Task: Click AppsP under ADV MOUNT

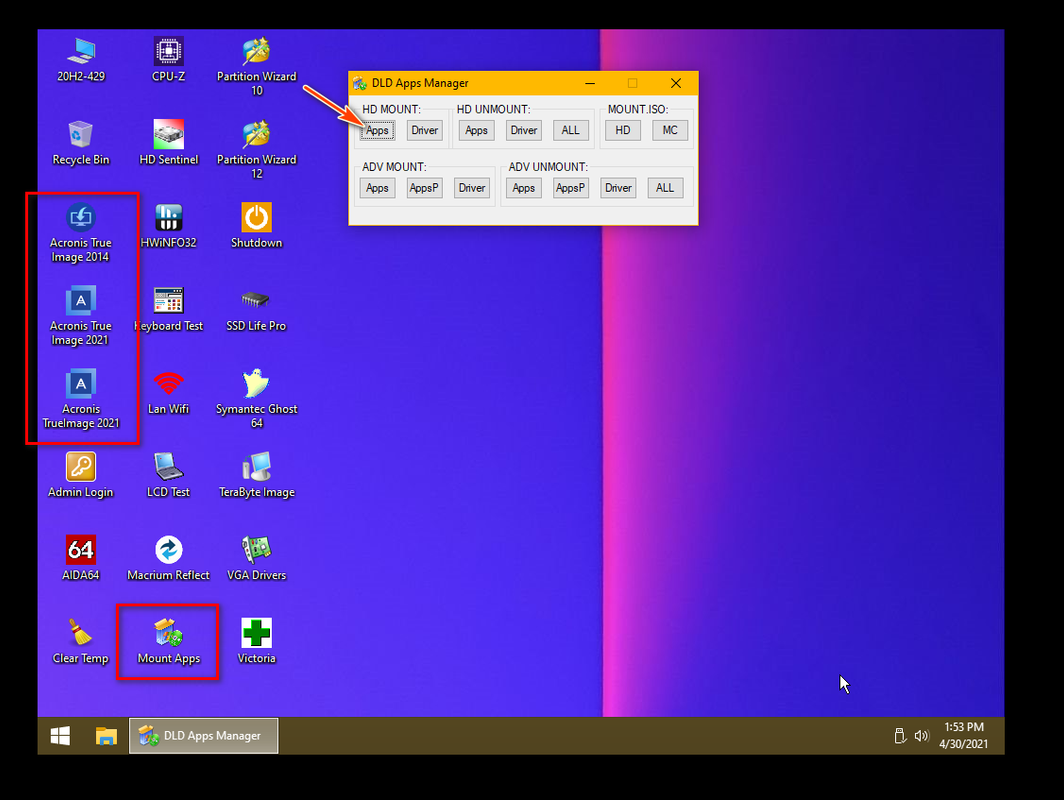Action: click(x=425, y=188)
